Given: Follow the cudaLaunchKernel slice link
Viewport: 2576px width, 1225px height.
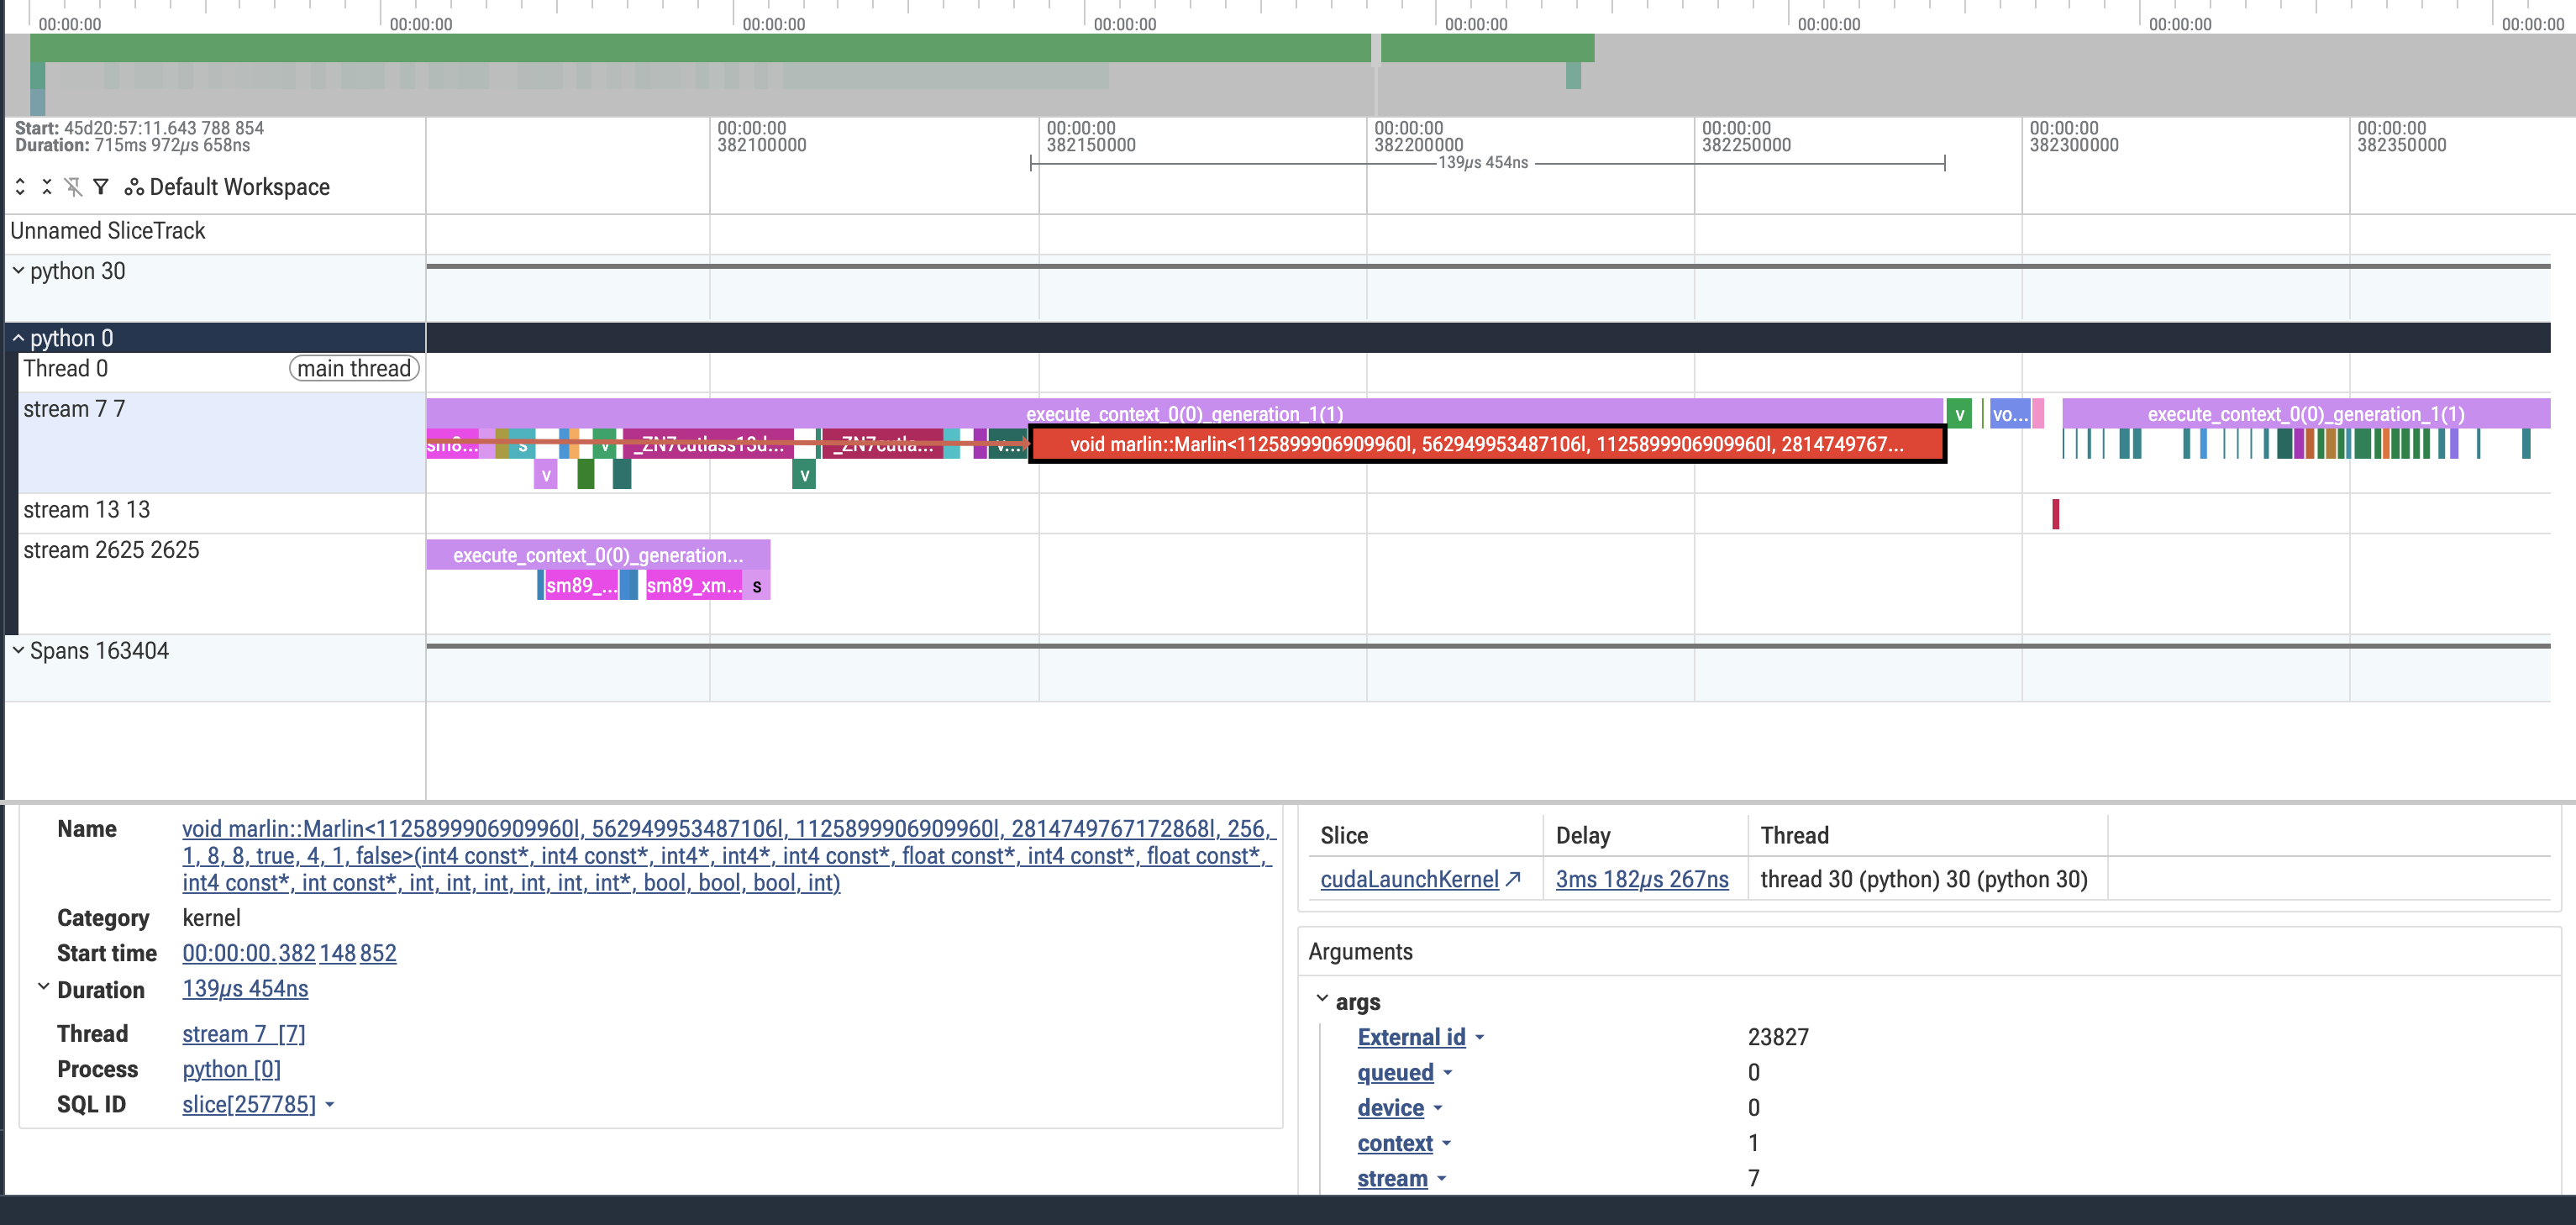Looking at the screenshot, I should 1420,879.
